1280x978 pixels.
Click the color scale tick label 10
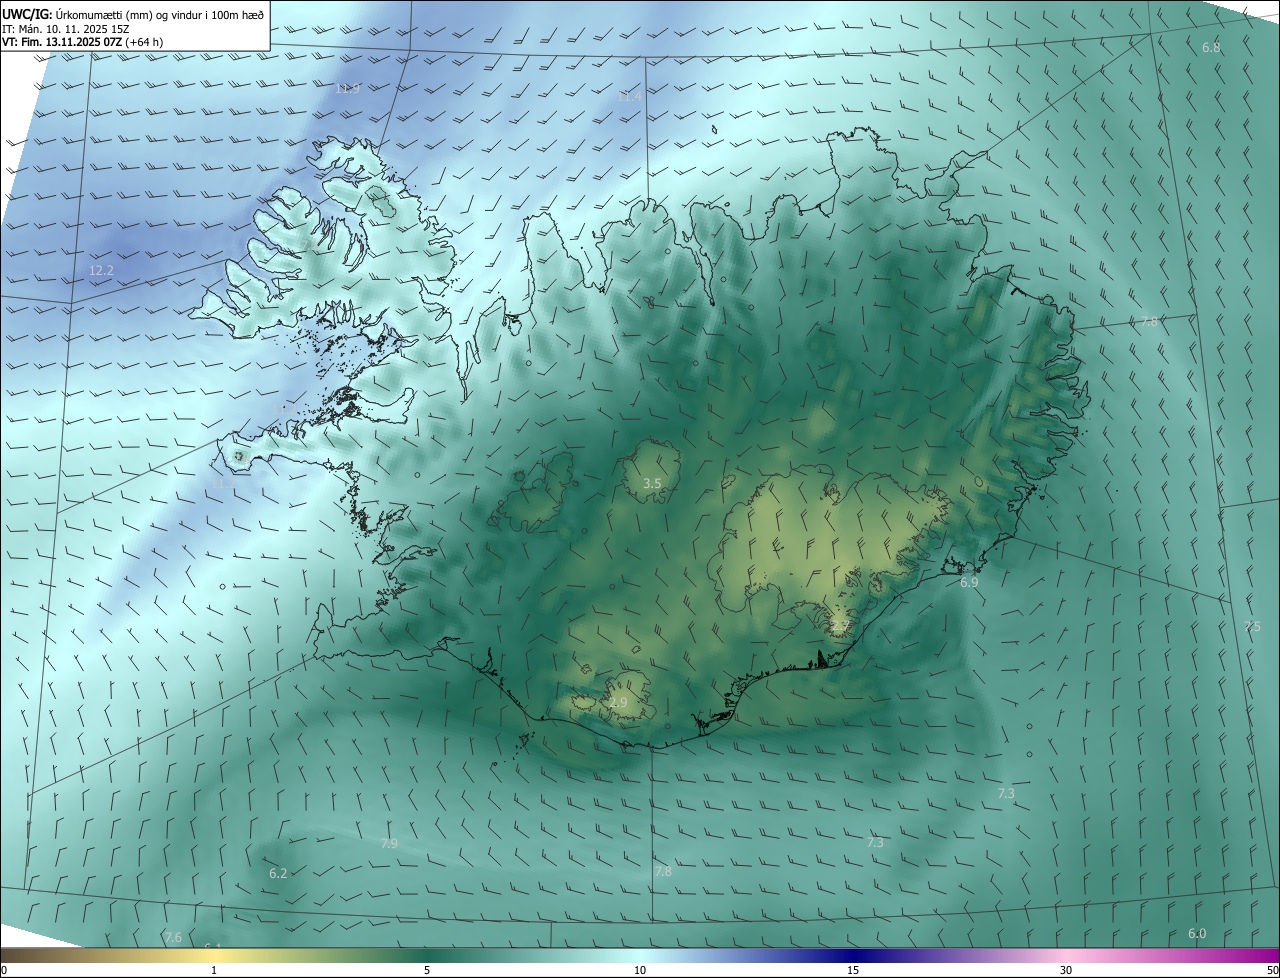640,970
